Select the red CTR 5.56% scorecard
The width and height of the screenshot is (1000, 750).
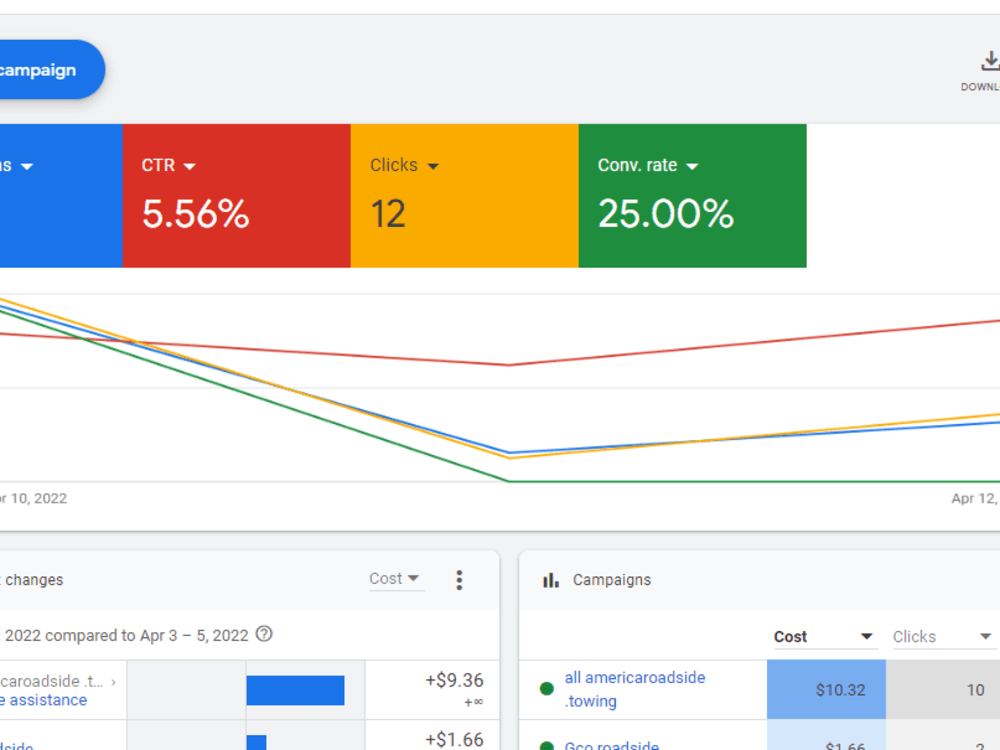237,196
